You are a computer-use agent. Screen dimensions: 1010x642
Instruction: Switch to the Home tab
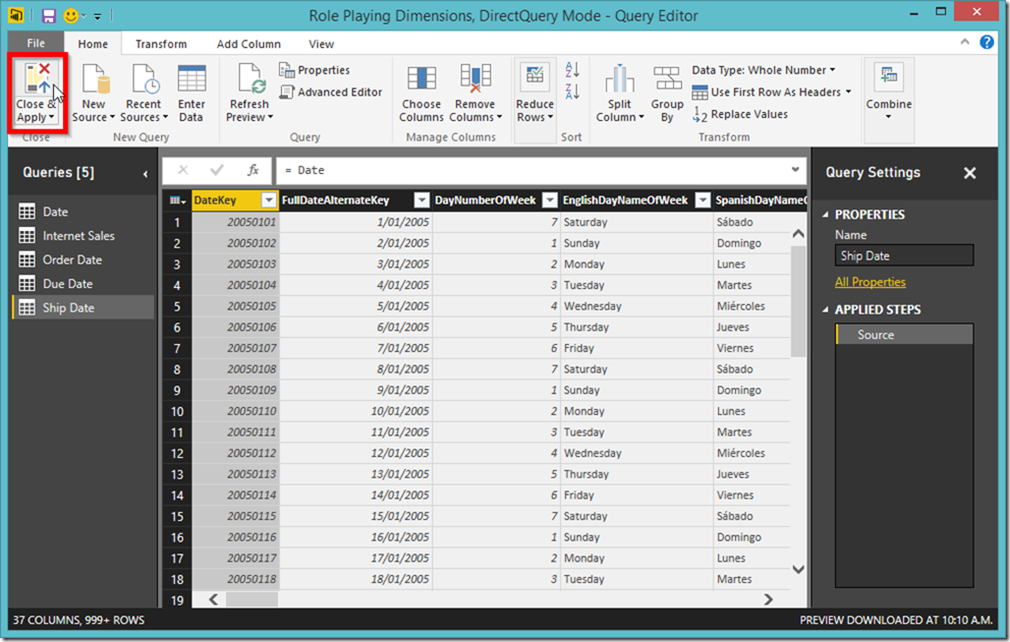pyautogui.click(x=93, y=44)
